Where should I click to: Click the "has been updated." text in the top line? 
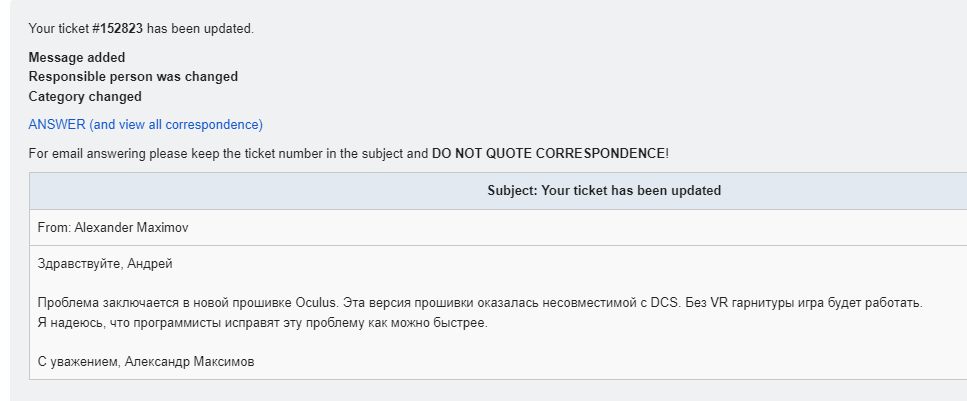[x=200, y=28]
